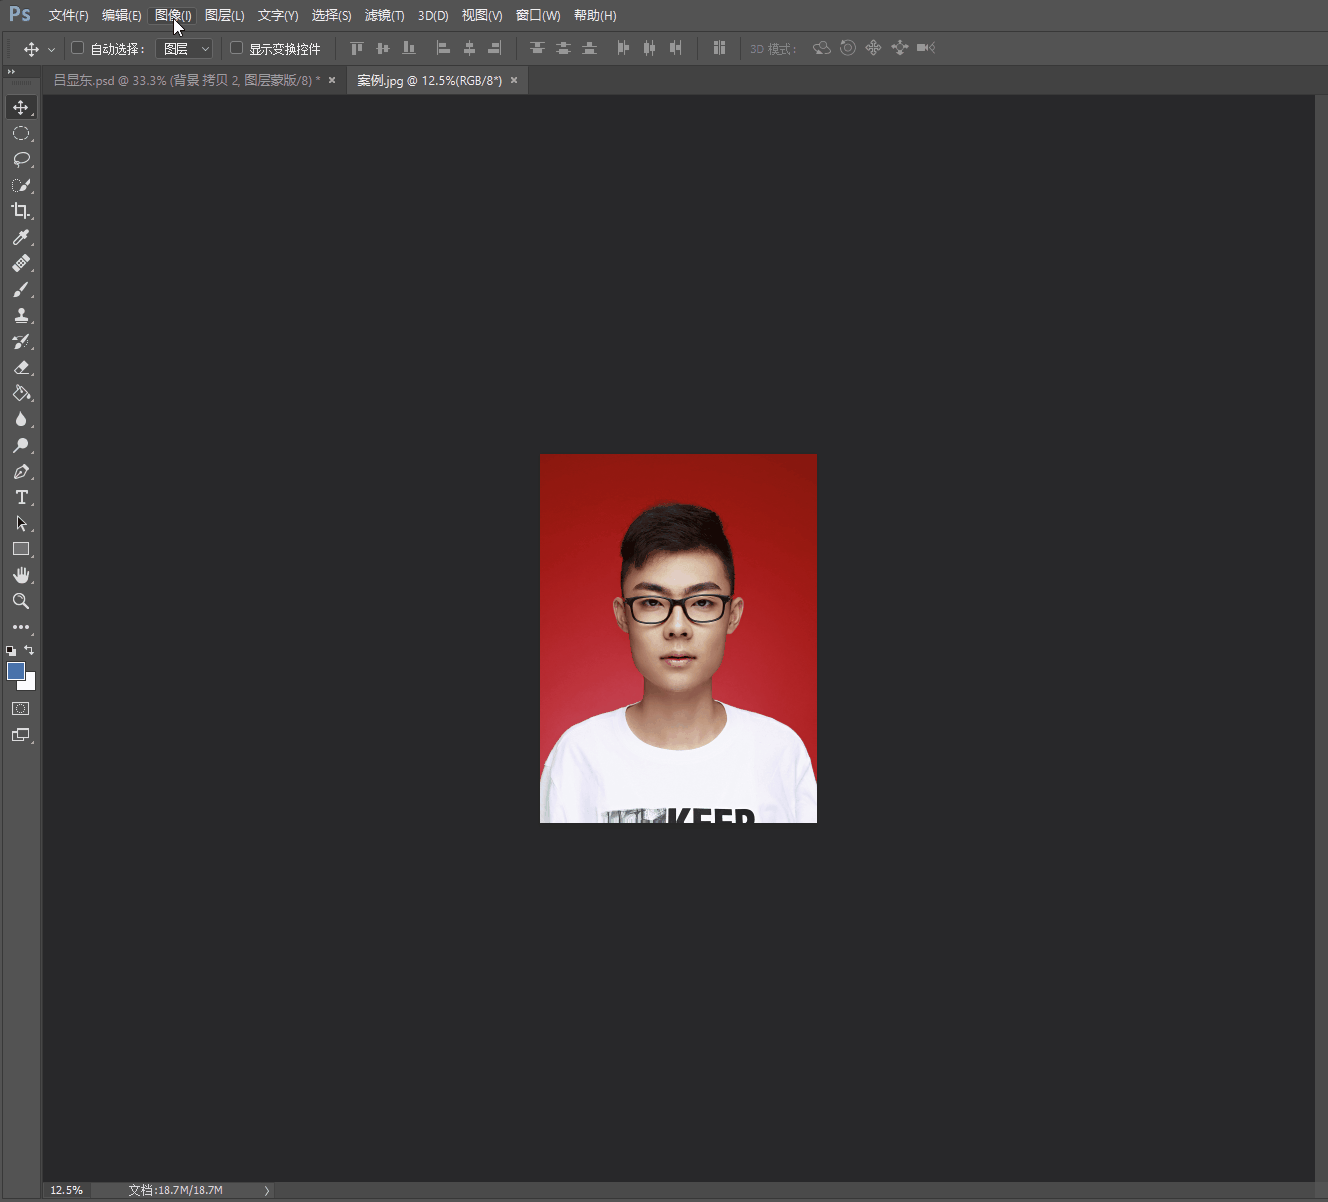1328x1202 pixels.
Task: Click the blue foreground color swatch
Action: (15, 671)
